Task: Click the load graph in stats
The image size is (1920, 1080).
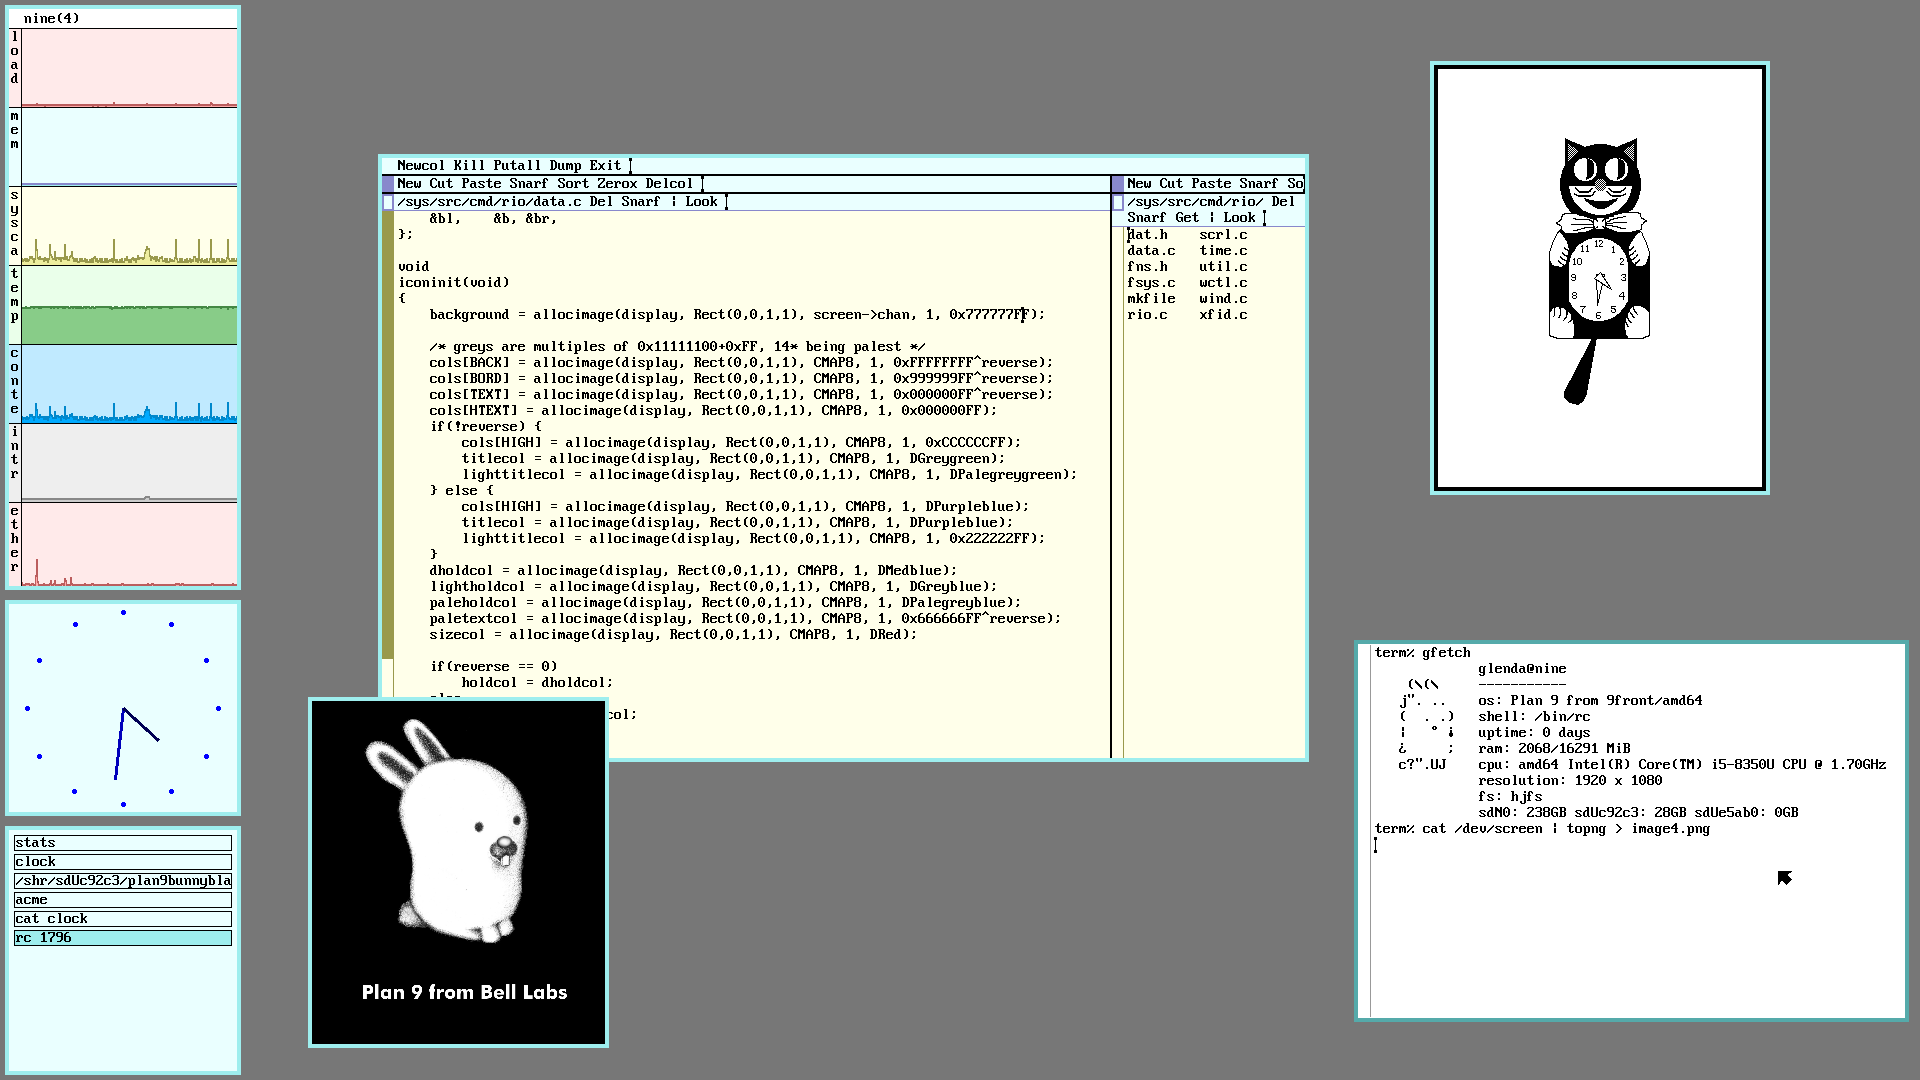Action: click(x=129, y=68)
